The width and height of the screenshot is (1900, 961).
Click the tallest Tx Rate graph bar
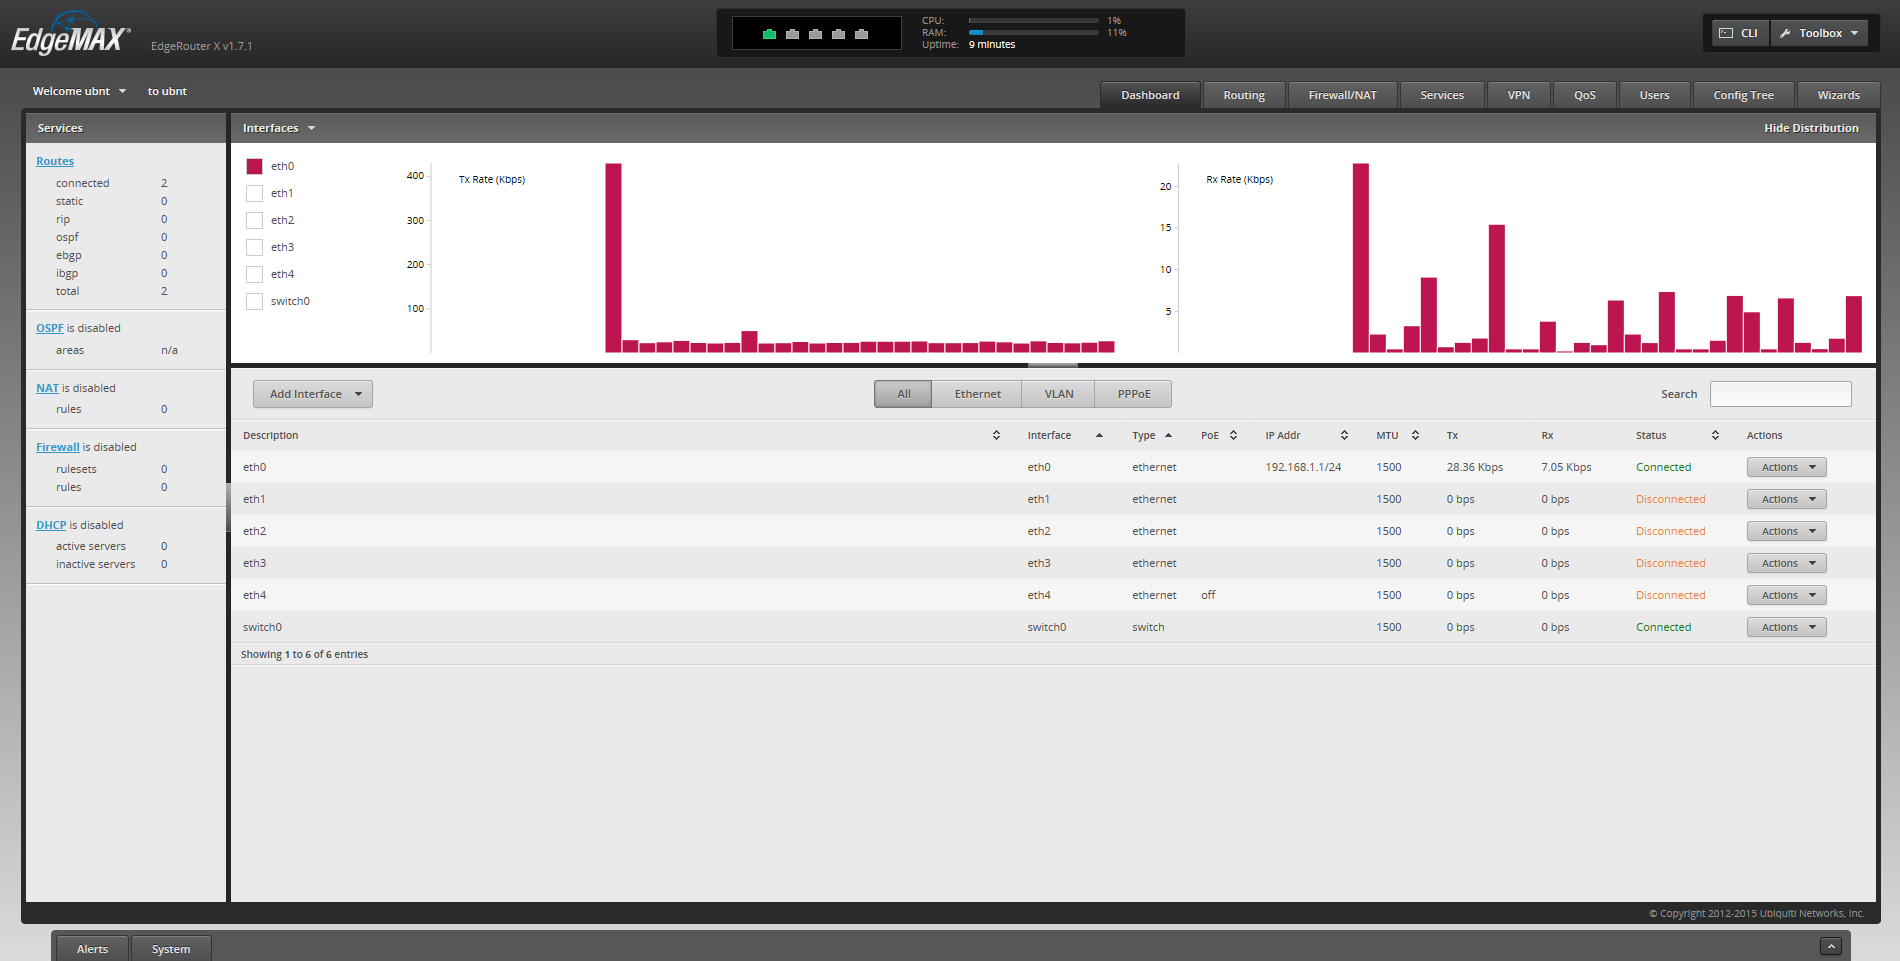tap(613, 258)
